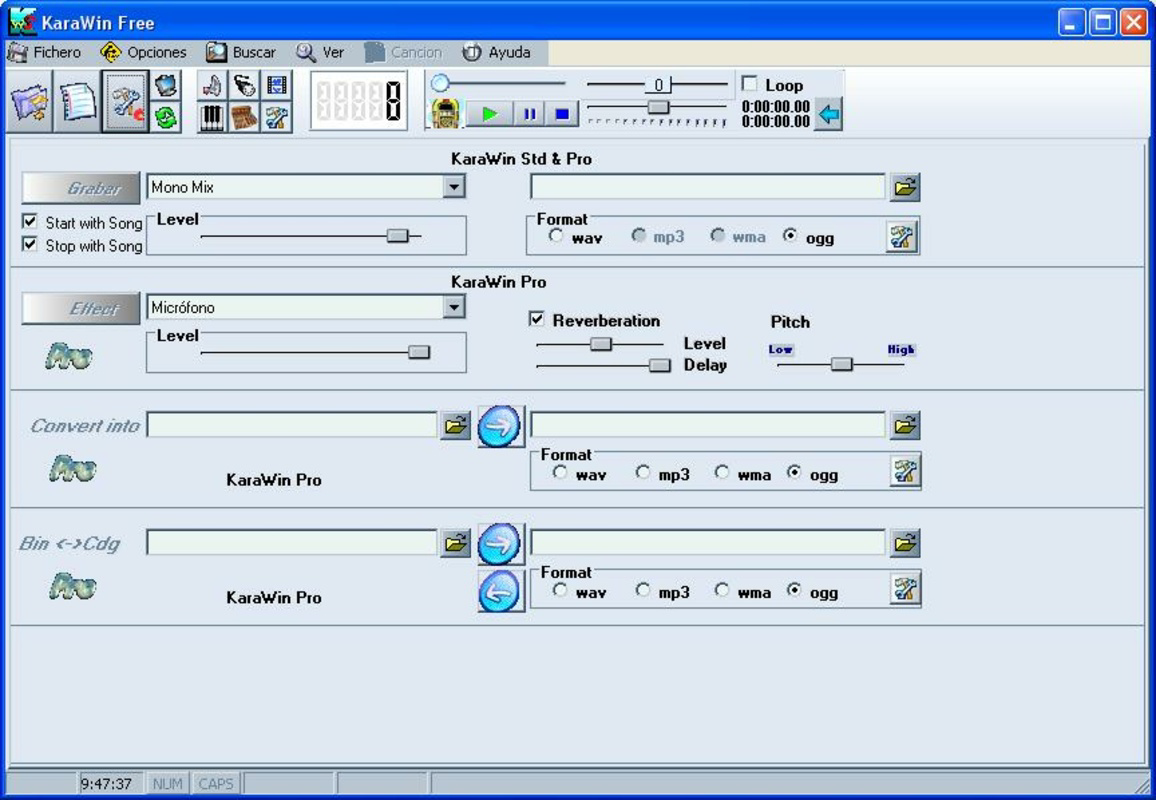The width and height of the screenshot is (1156, 800).
Task: Open the Ayuda menu
Action: tap(496, 52)
